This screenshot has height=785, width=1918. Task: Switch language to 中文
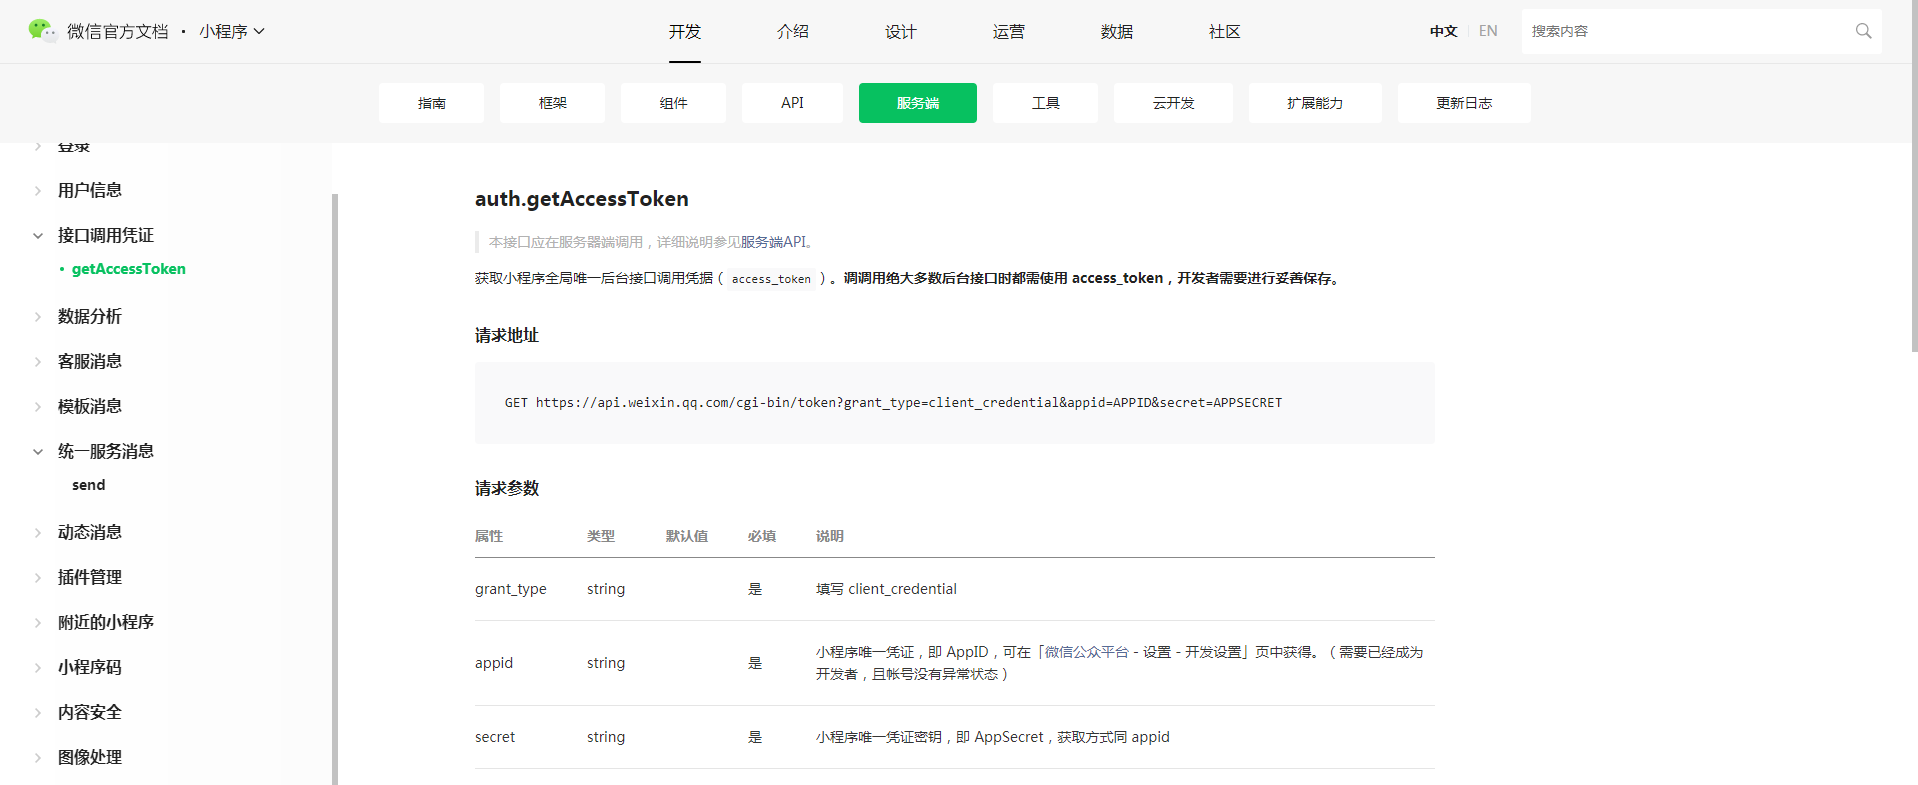click(1443, 31)
